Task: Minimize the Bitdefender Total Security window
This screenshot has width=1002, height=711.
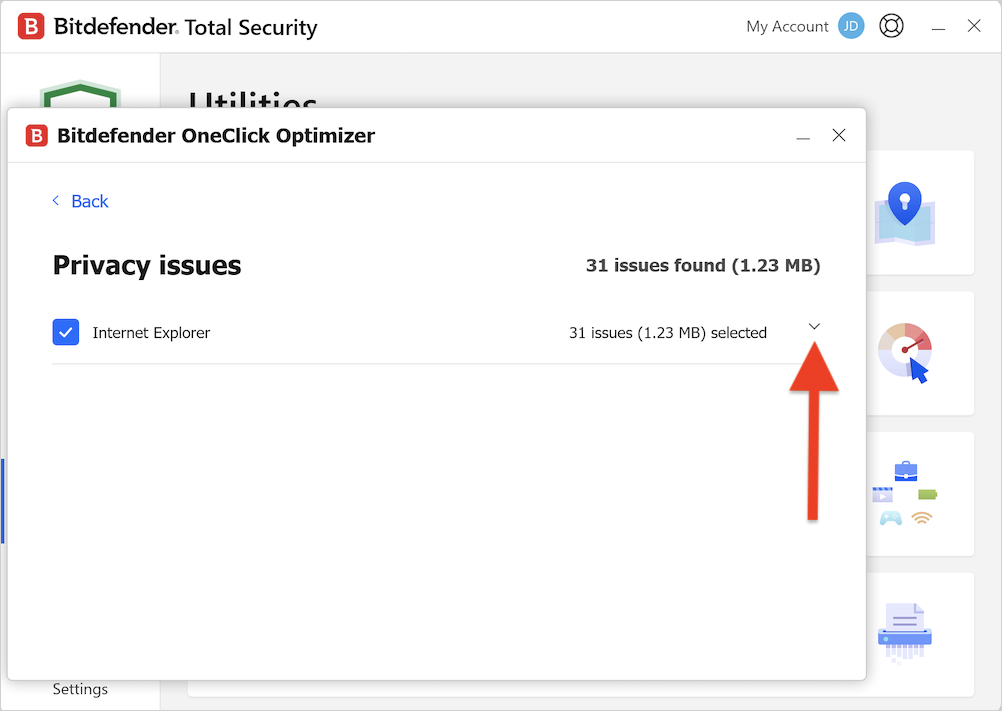Action: pos(937,27)
